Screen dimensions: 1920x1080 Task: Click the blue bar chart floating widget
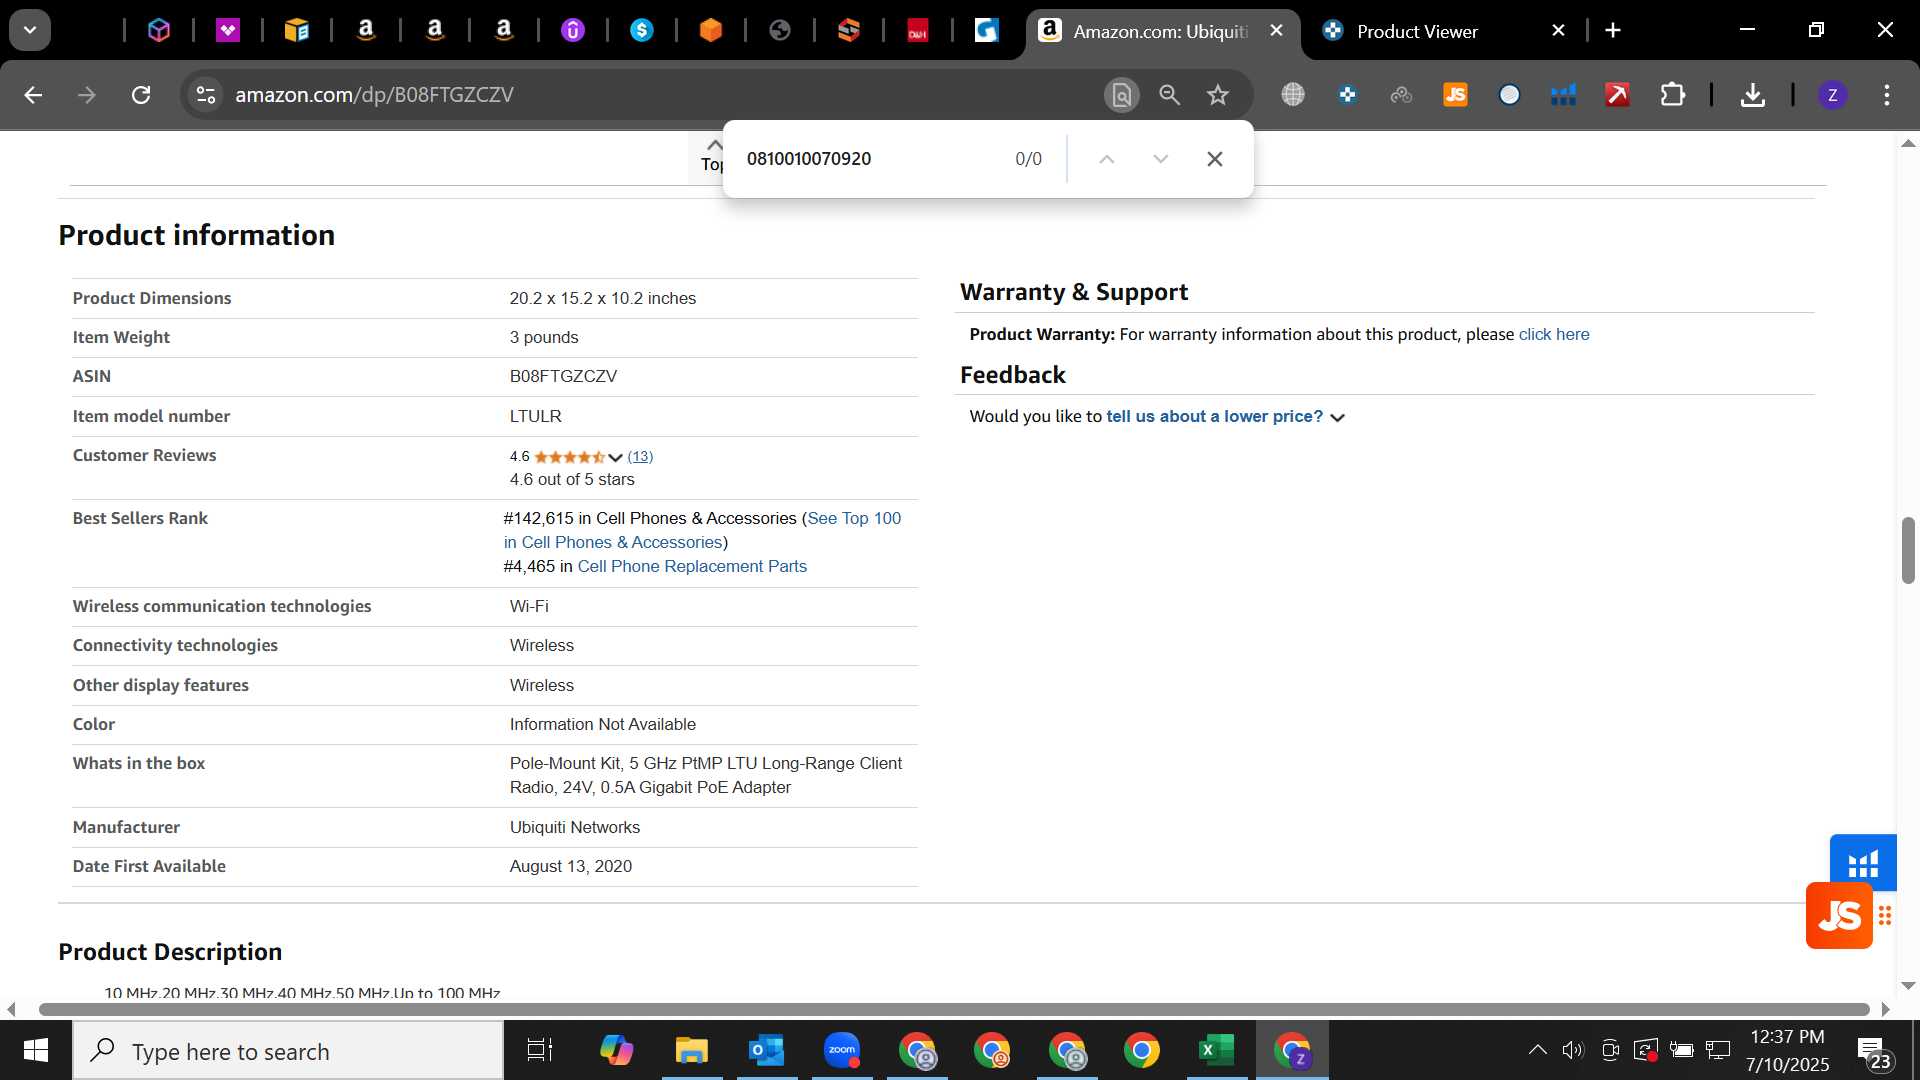(x=1863, y=862)
